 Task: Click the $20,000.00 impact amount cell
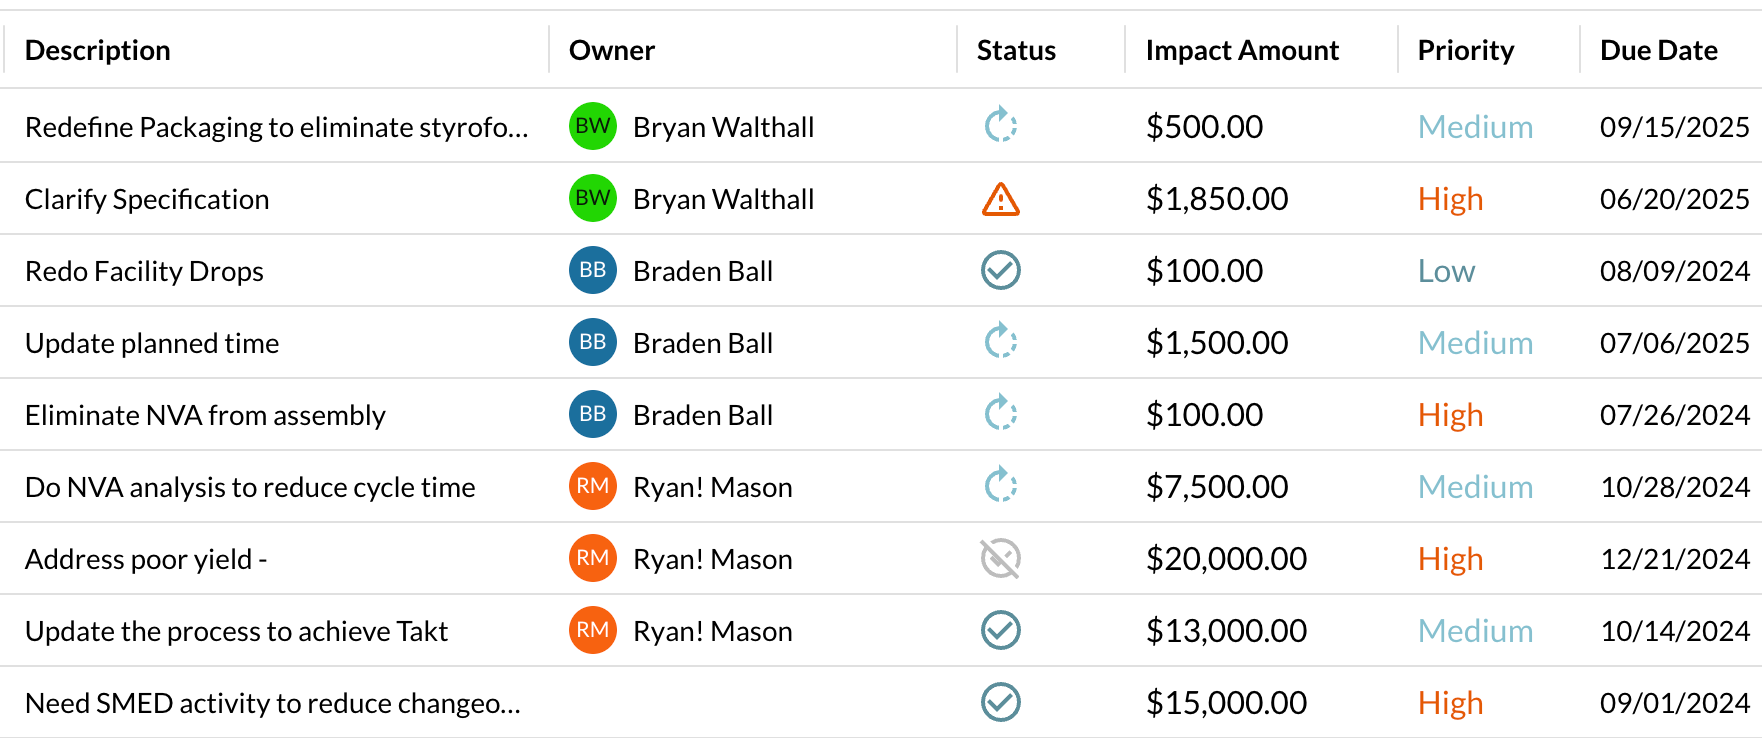point(1226,559)
